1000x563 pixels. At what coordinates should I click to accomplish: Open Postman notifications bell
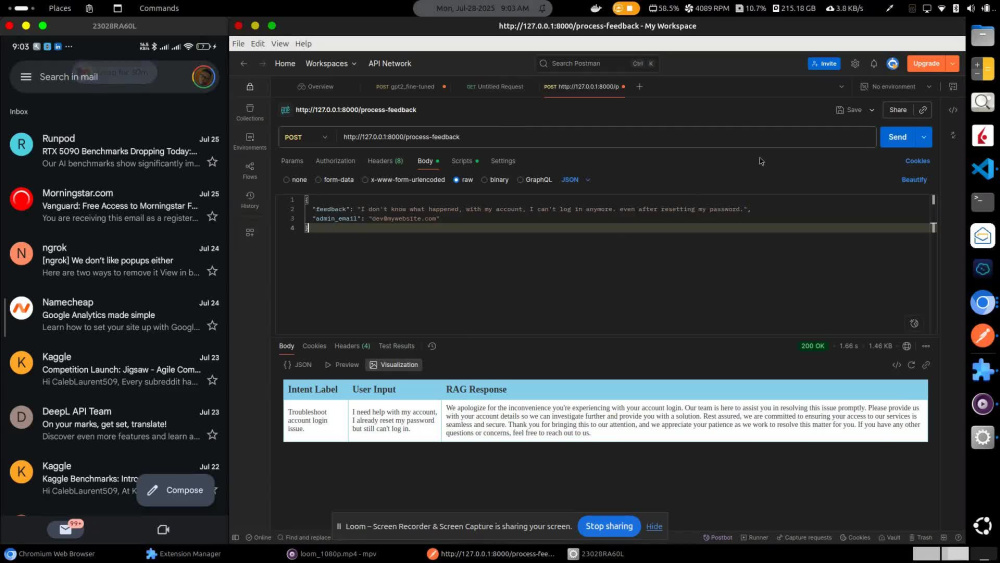(874, 64)
